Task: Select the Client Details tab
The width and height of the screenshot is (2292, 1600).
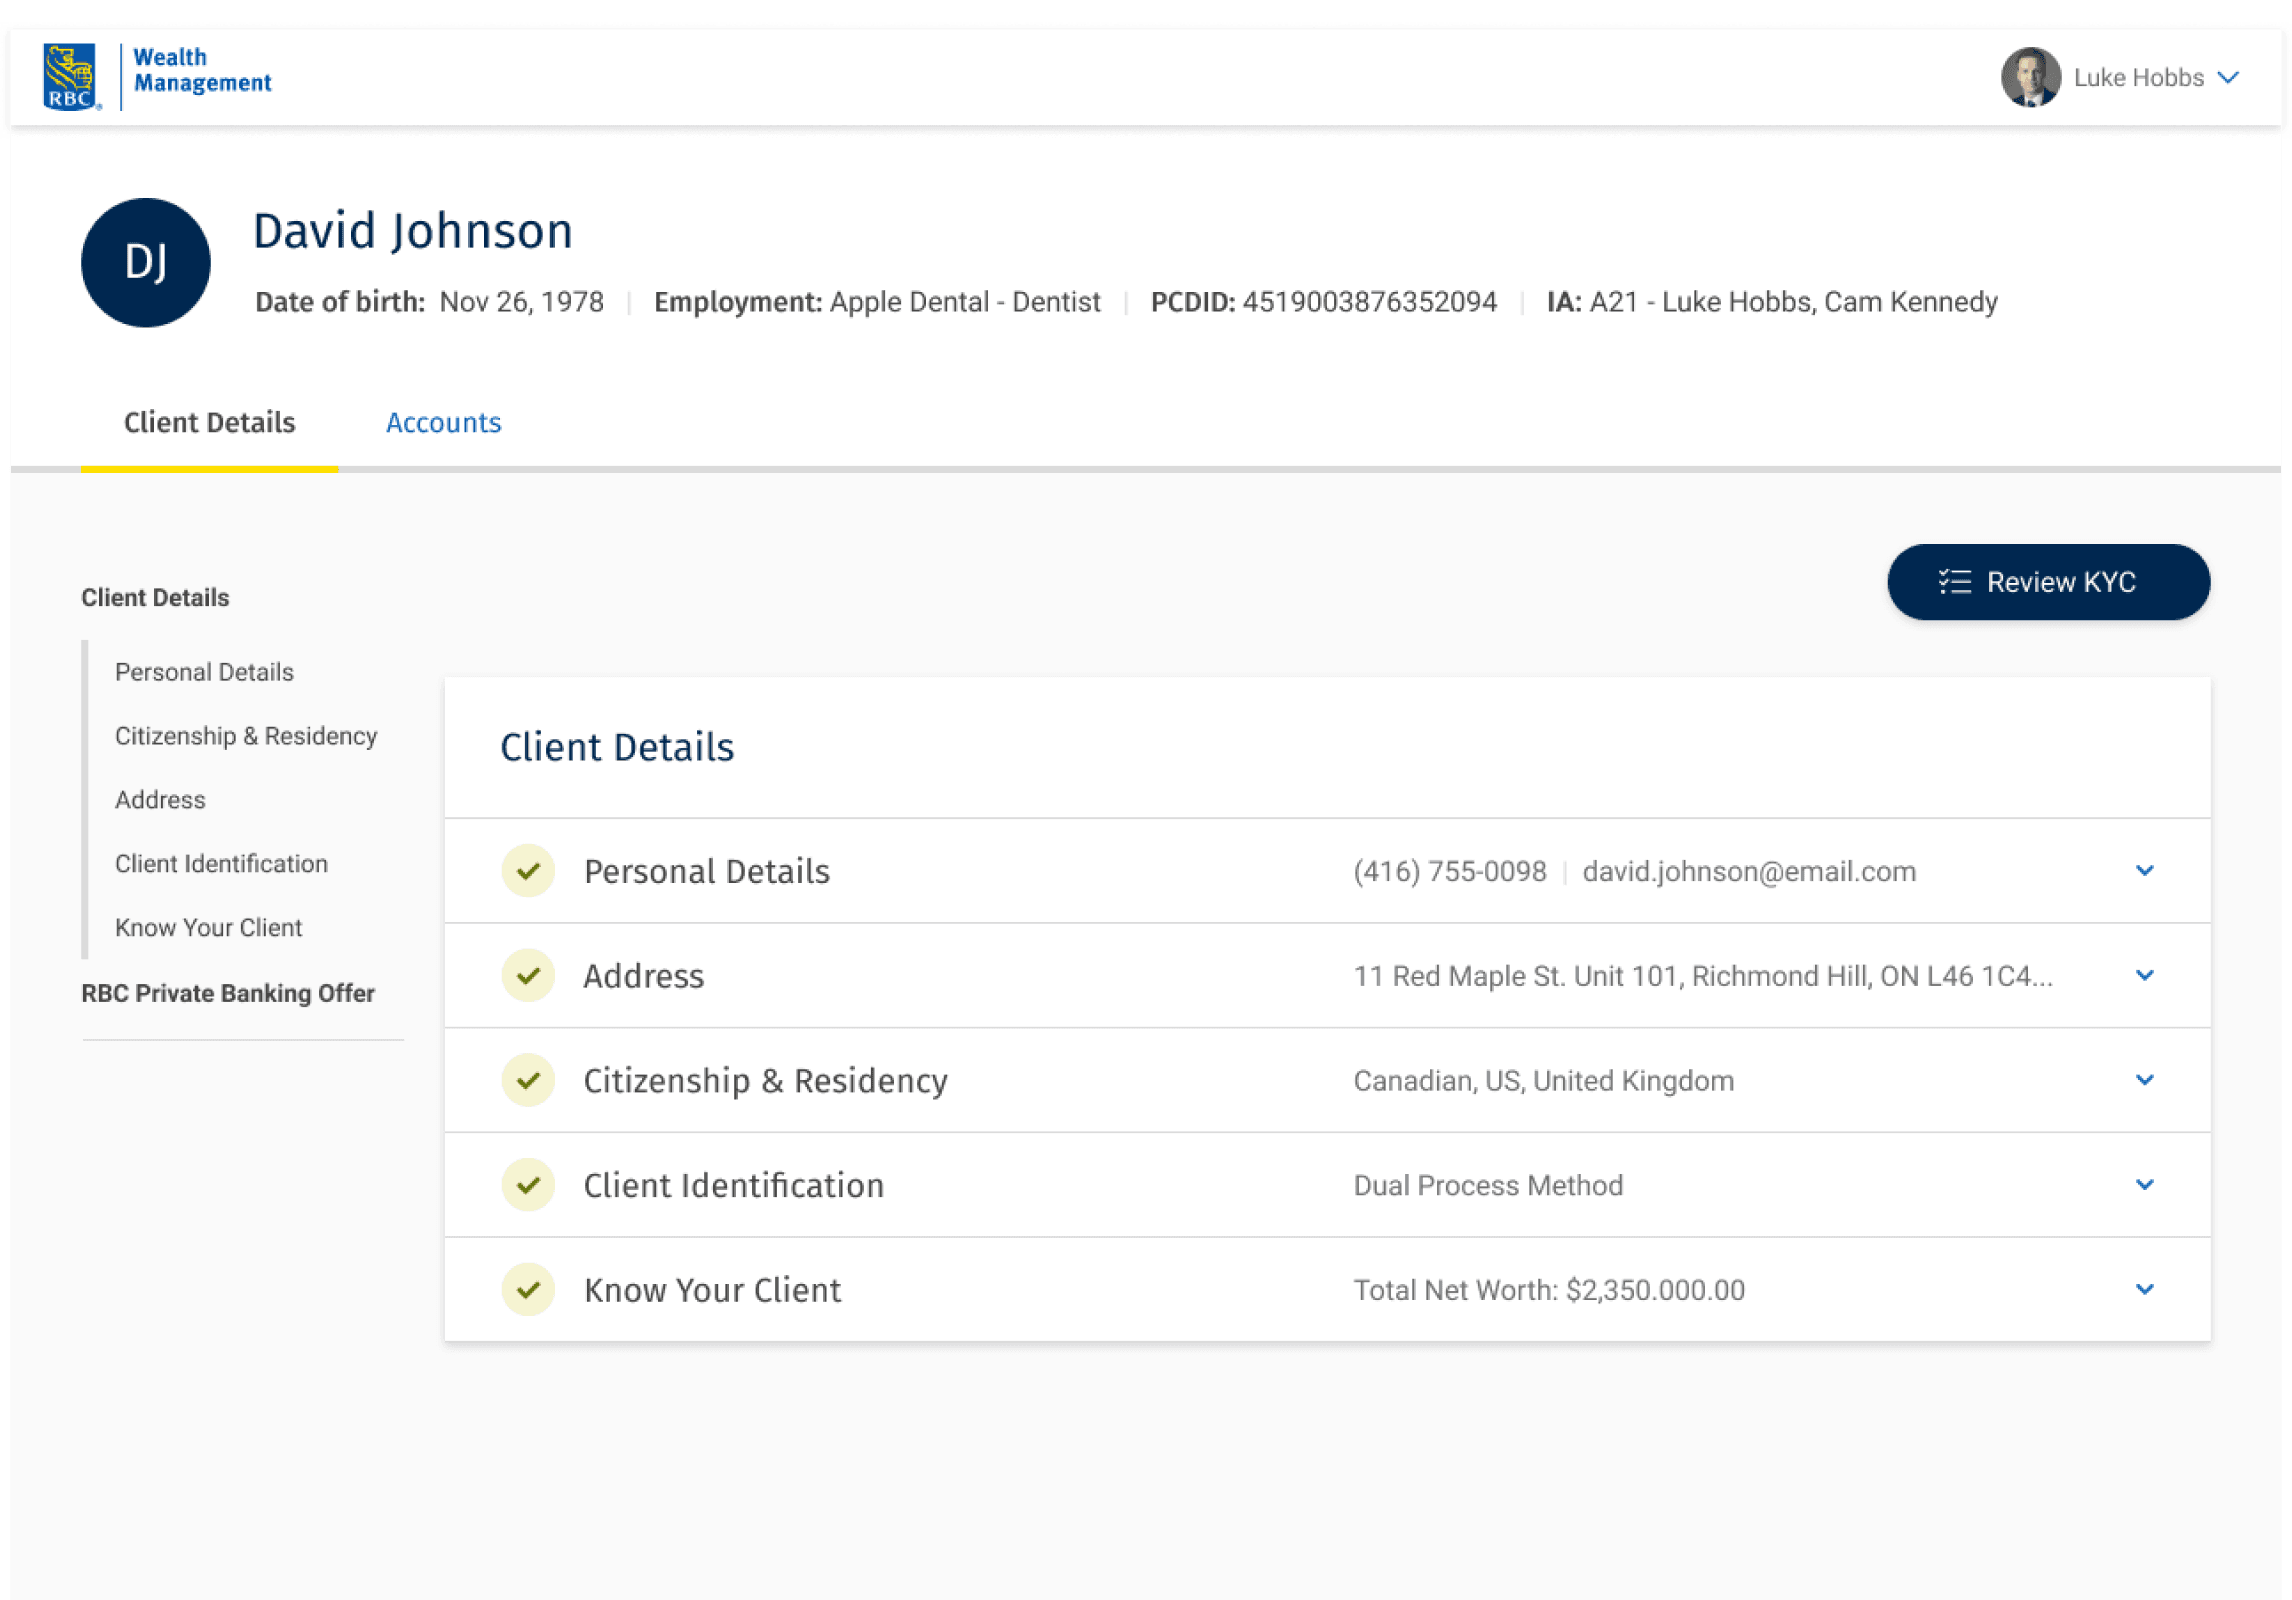Action: (x=209, y=423)
